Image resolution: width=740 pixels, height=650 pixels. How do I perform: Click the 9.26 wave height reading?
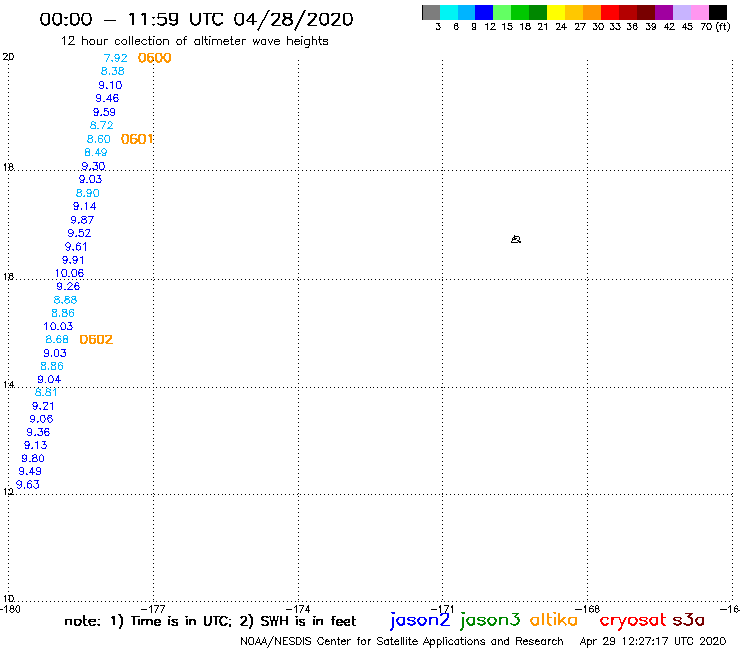(x=68, y=287)
